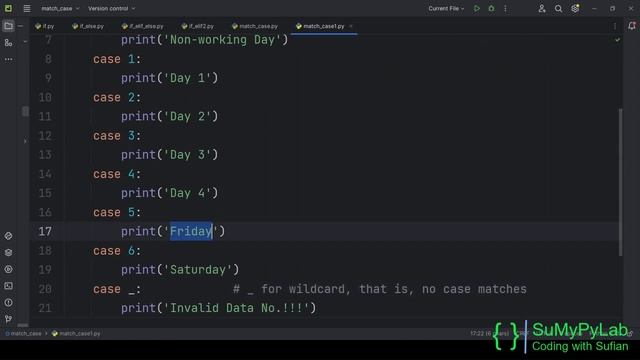Open the Project tool window folder icon
640x360 pixels.
click(x=8, y=26)
